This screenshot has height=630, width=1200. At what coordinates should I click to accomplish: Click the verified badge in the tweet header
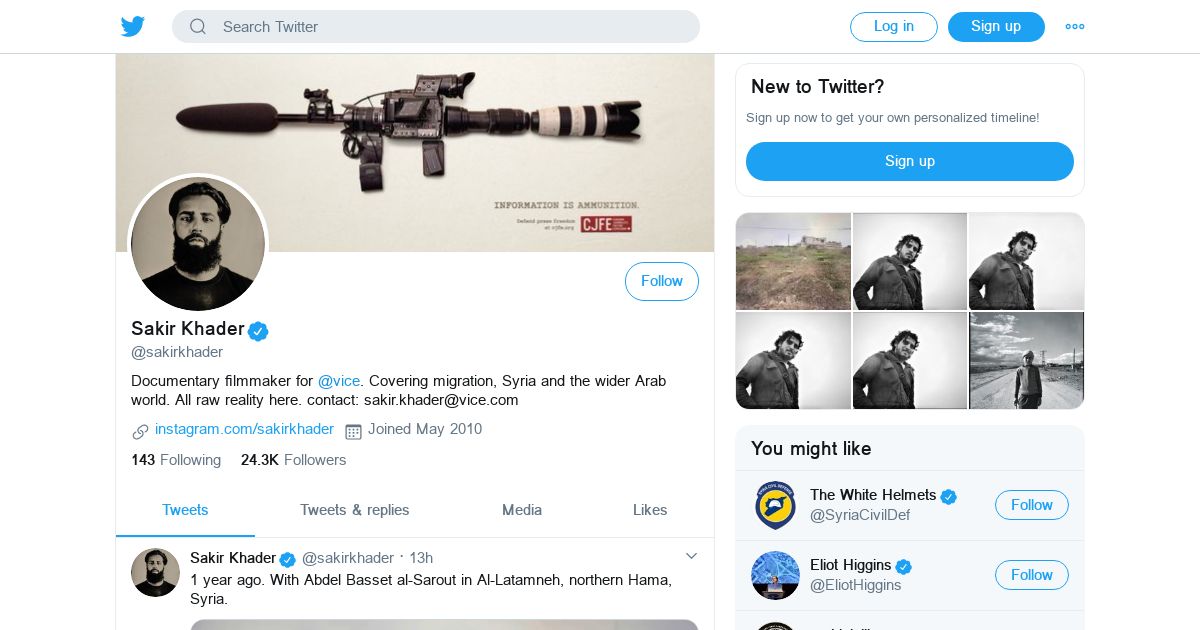click(287, 559)
